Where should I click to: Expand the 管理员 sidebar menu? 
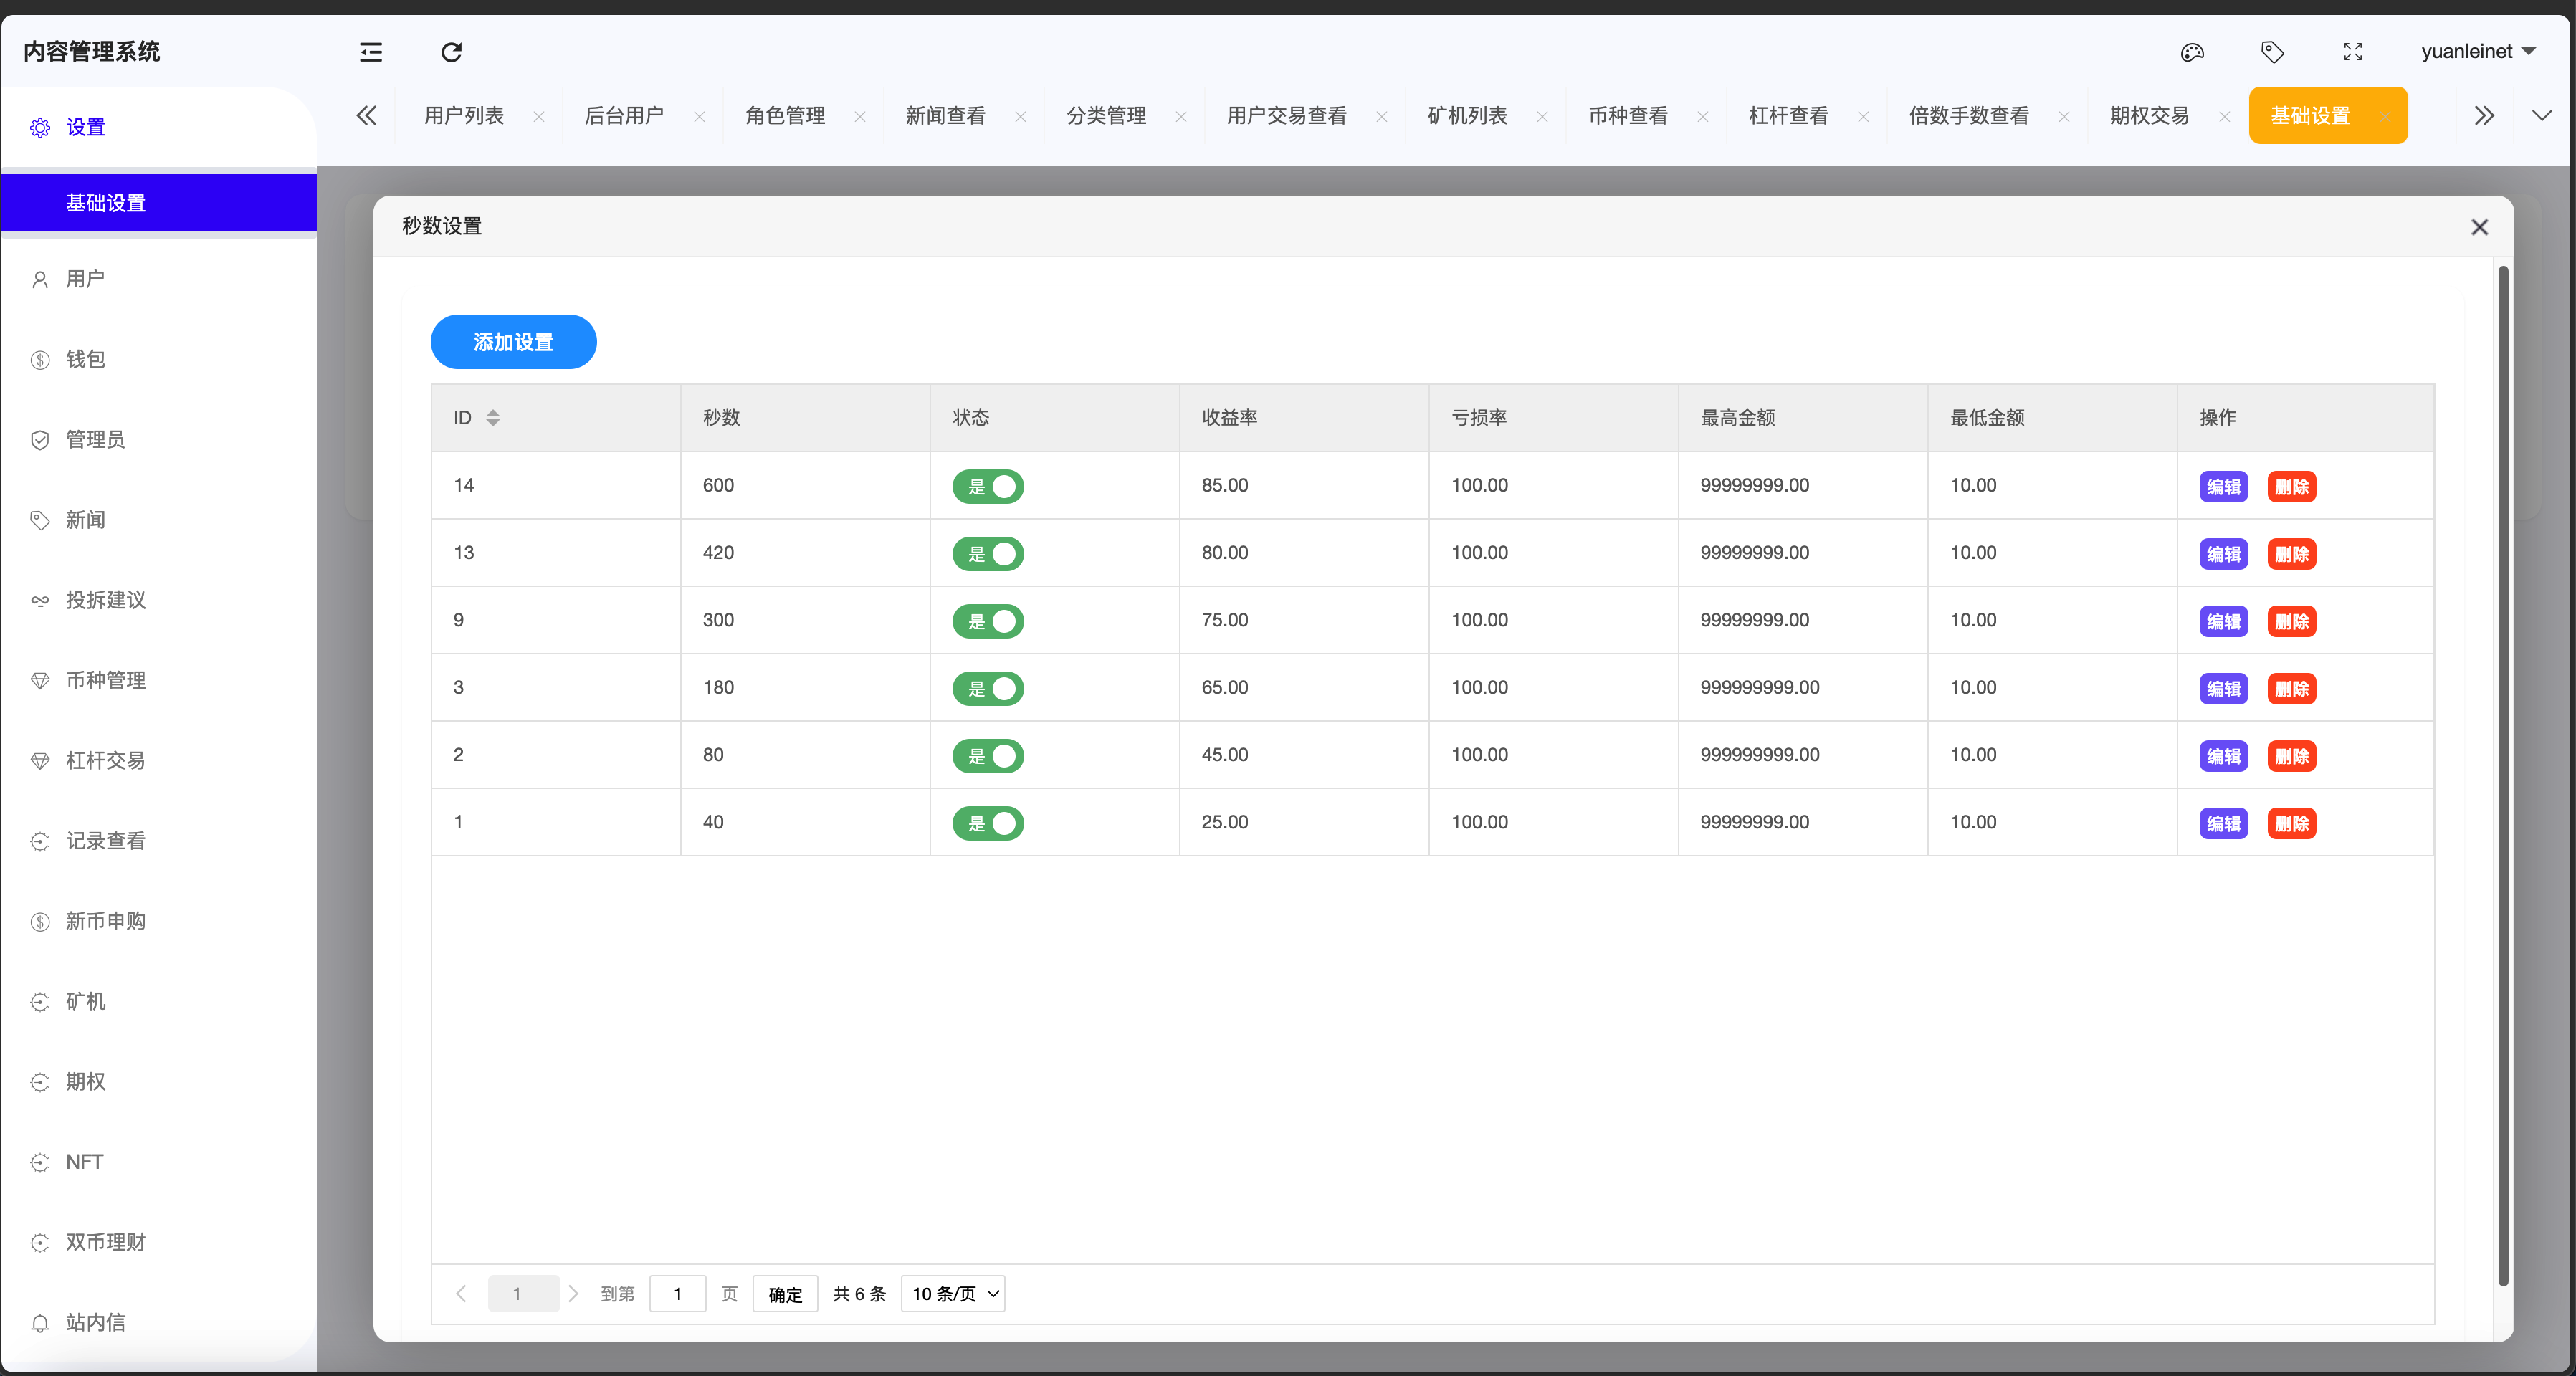[x=159, y=440]
